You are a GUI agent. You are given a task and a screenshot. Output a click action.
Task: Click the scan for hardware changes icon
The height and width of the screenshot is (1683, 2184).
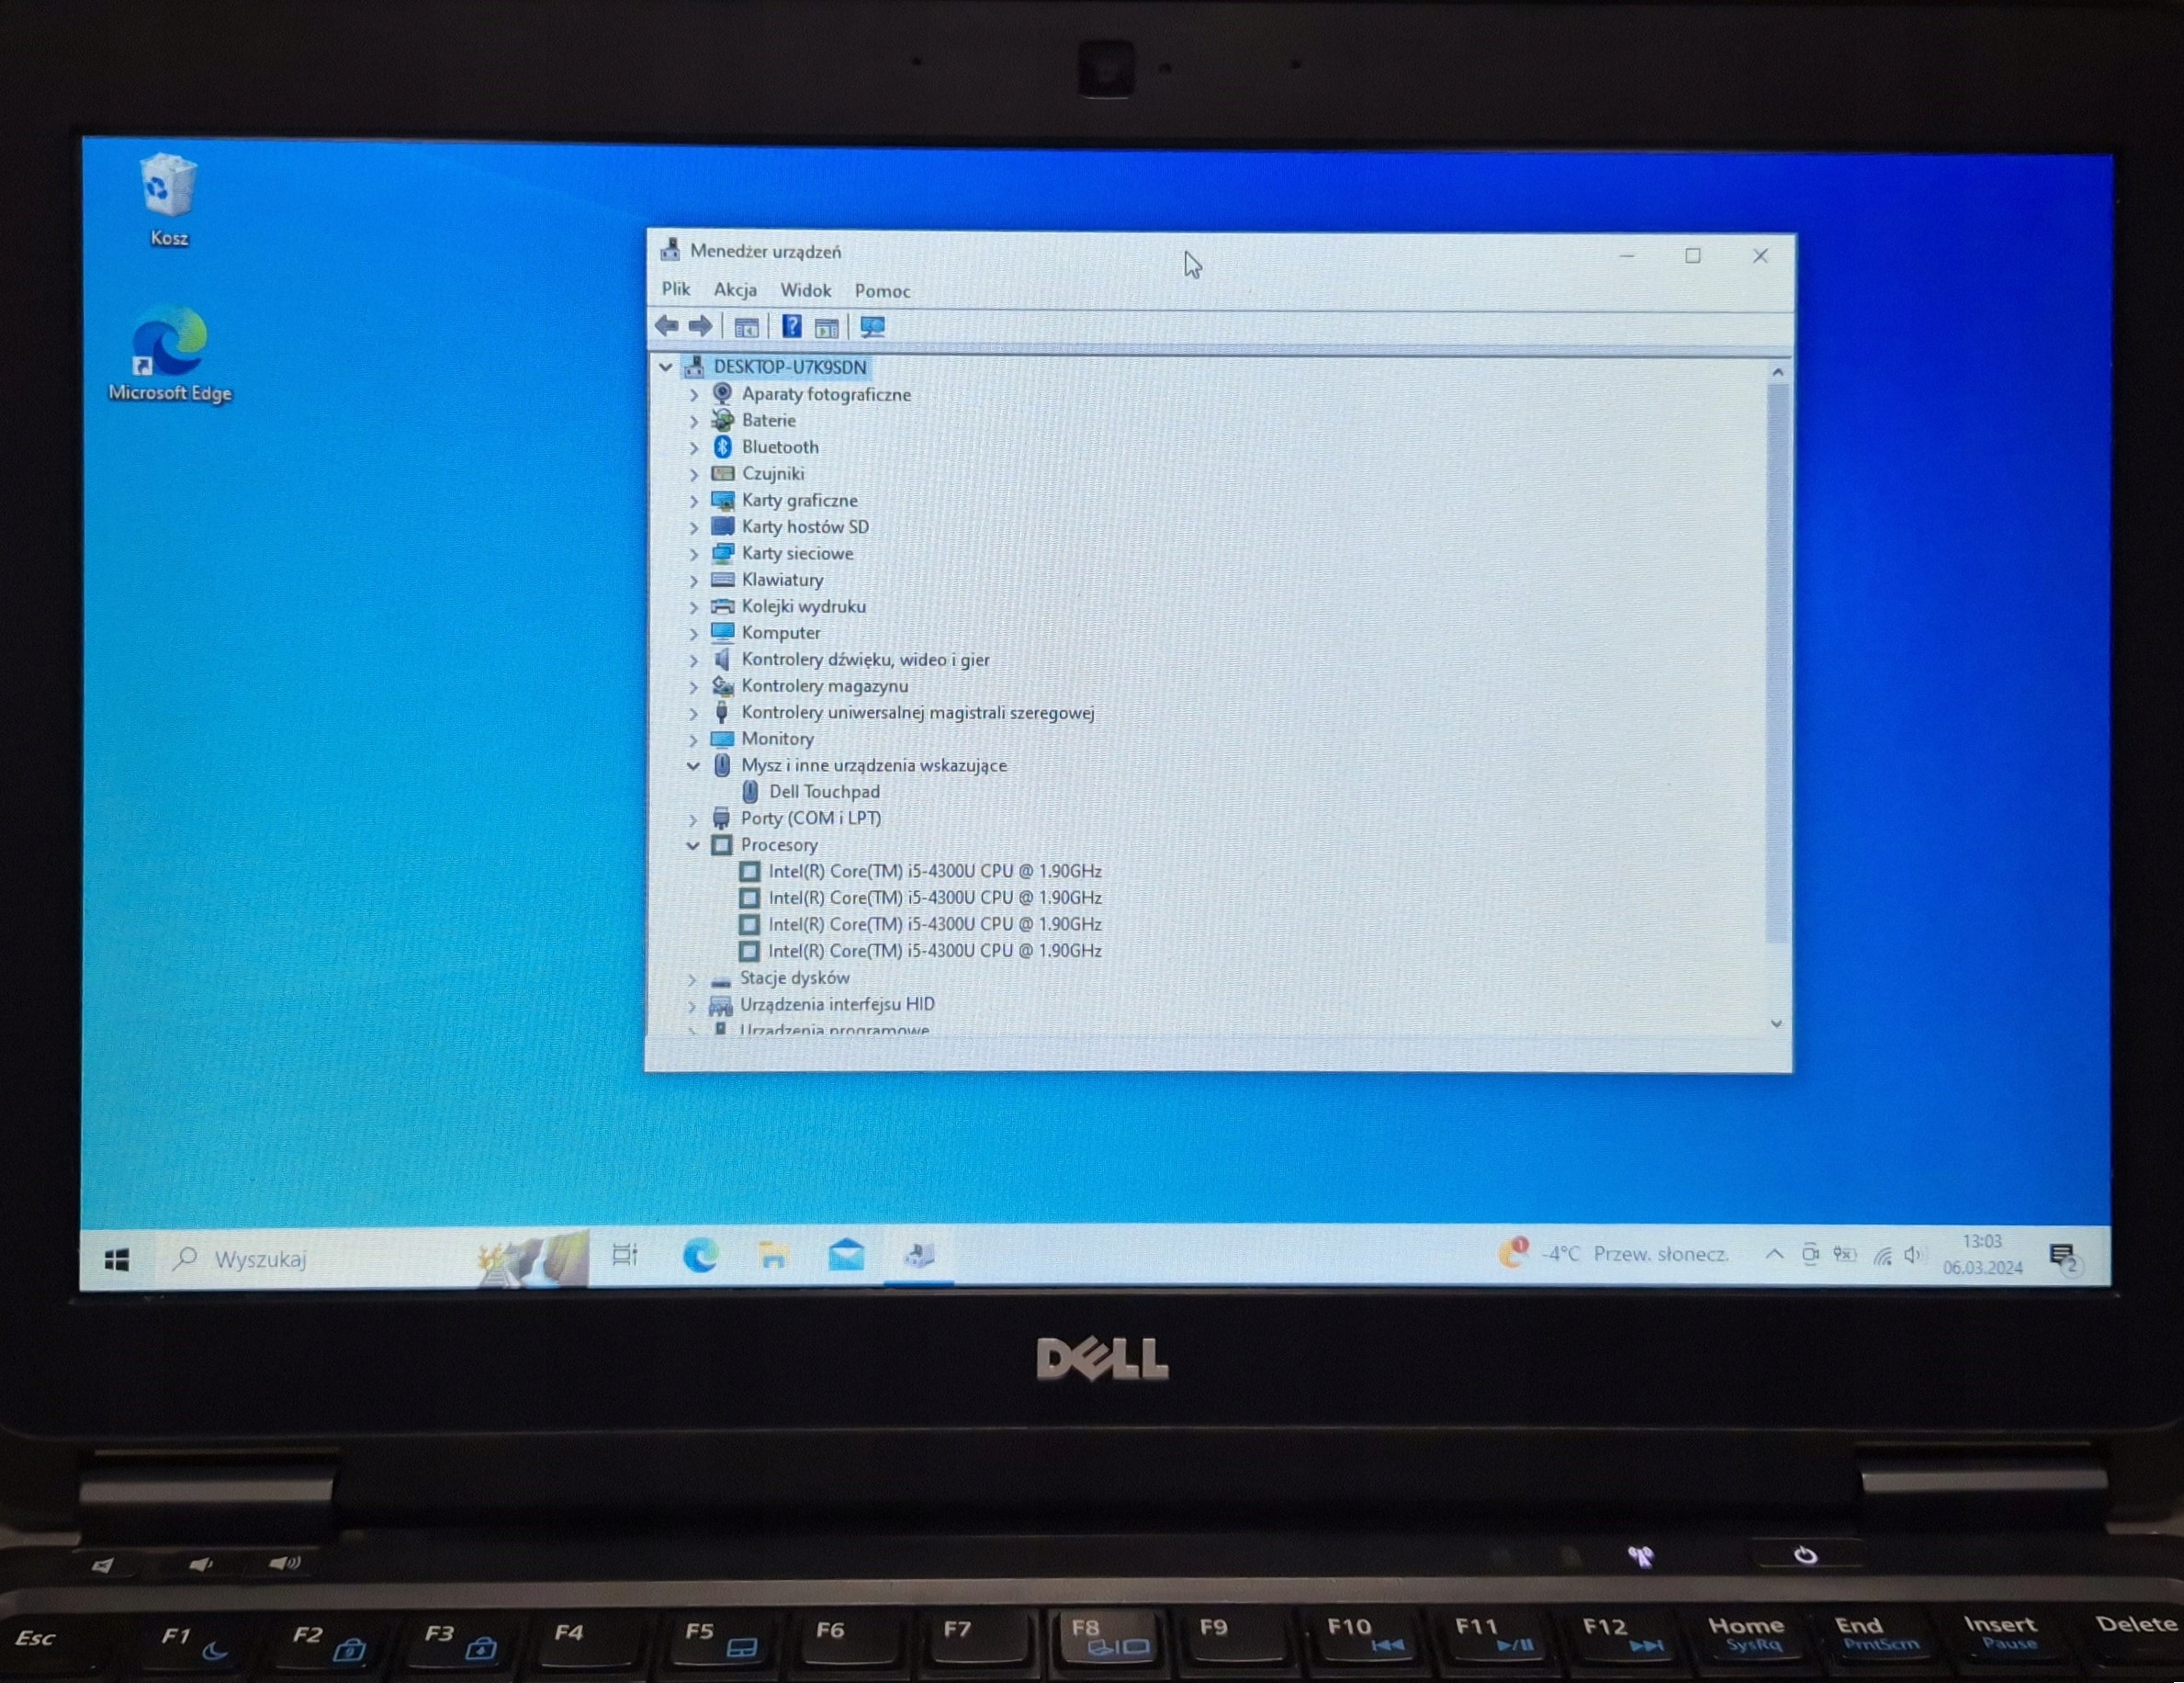click(872, 327)
